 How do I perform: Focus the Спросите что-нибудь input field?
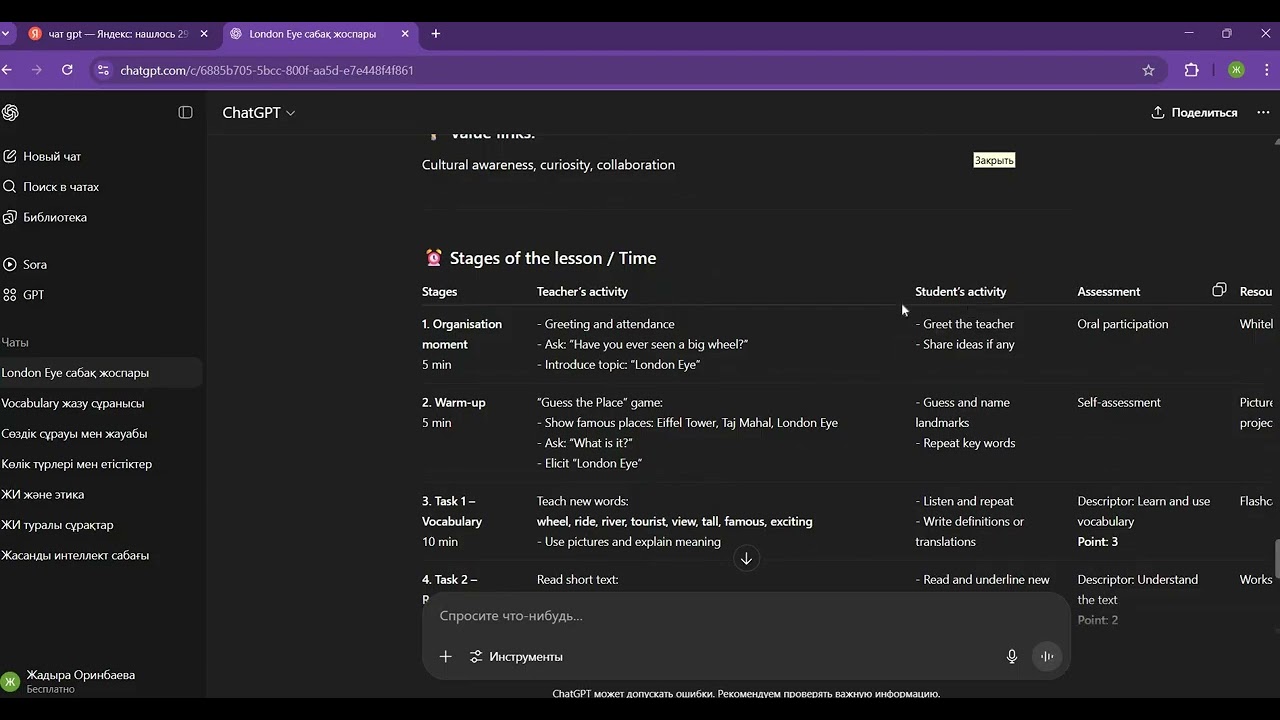[x=746, y=616]
